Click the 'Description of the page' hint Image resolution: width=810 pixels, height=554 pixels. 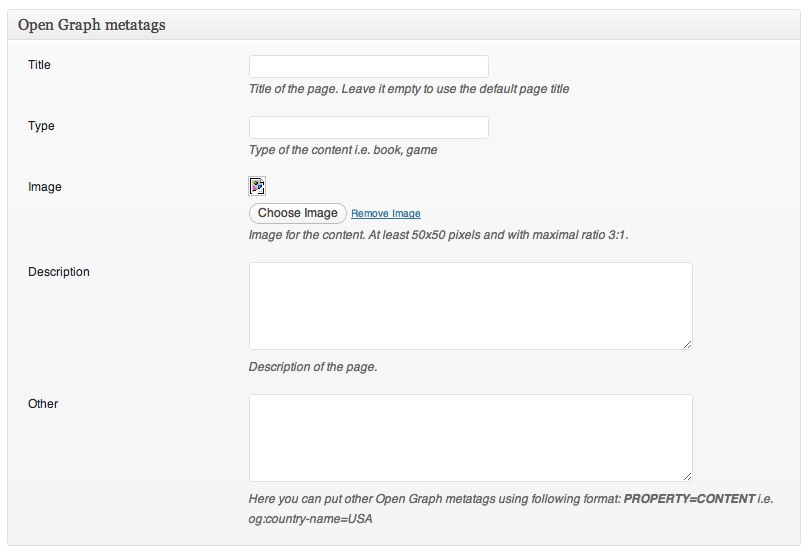pyautogui.click(x=312, y=367)
